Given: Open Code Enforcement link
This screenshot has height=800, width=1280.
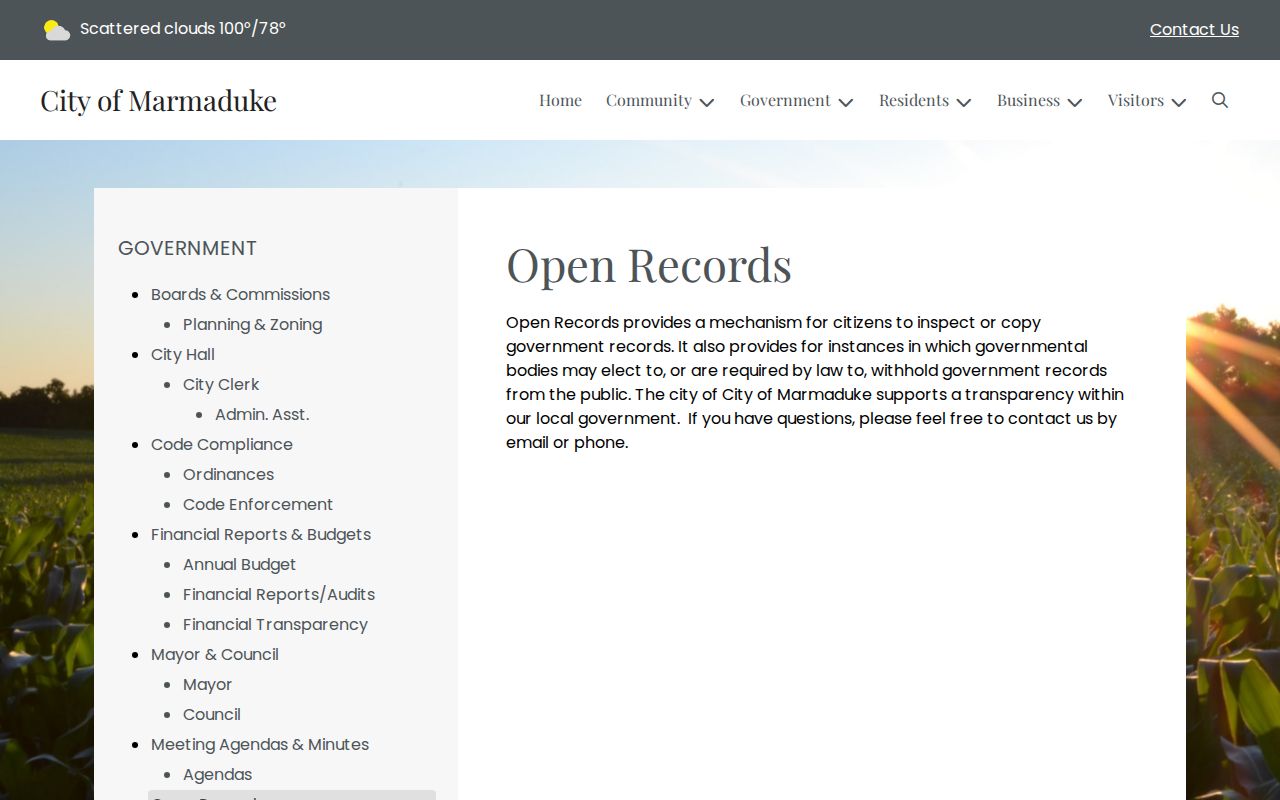Looking at the screenshot, I should pos(258,504).
